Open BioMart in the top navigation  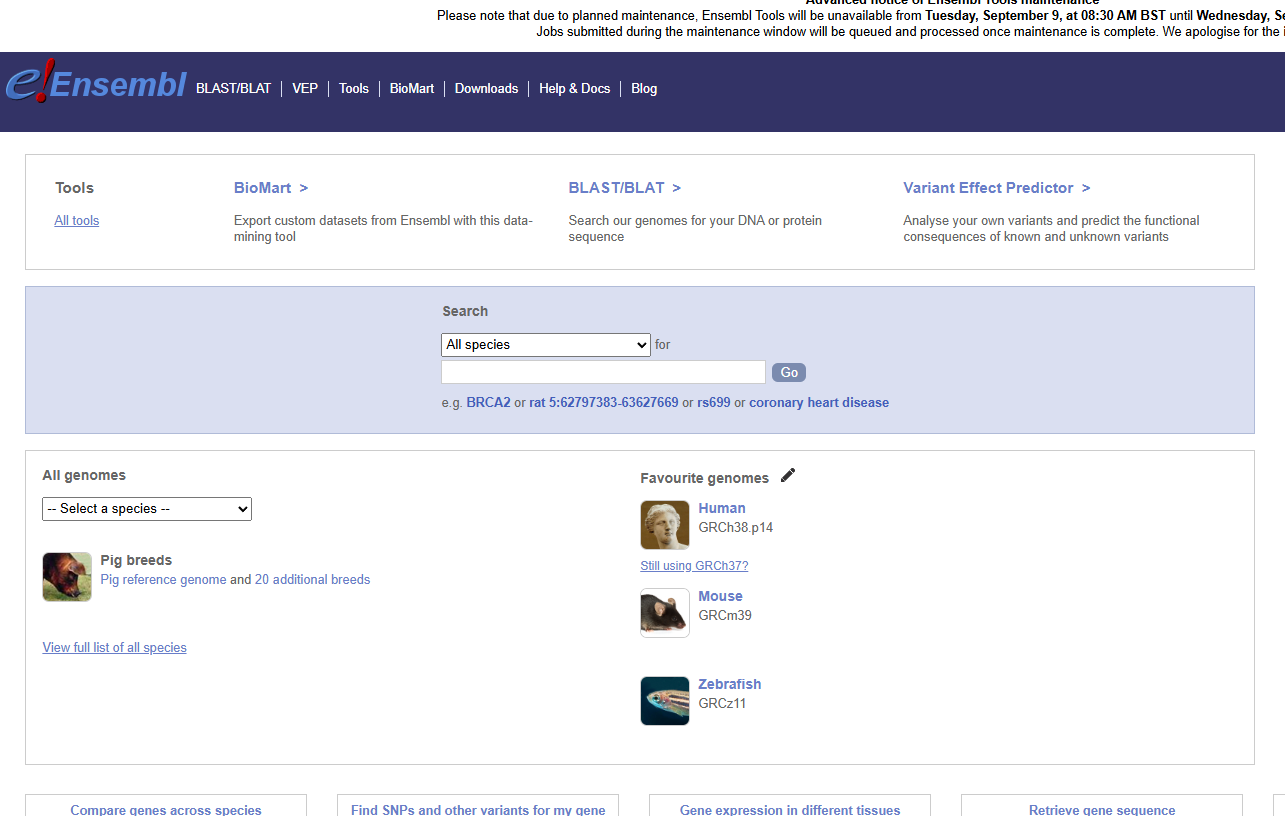[x=412, y=88]
